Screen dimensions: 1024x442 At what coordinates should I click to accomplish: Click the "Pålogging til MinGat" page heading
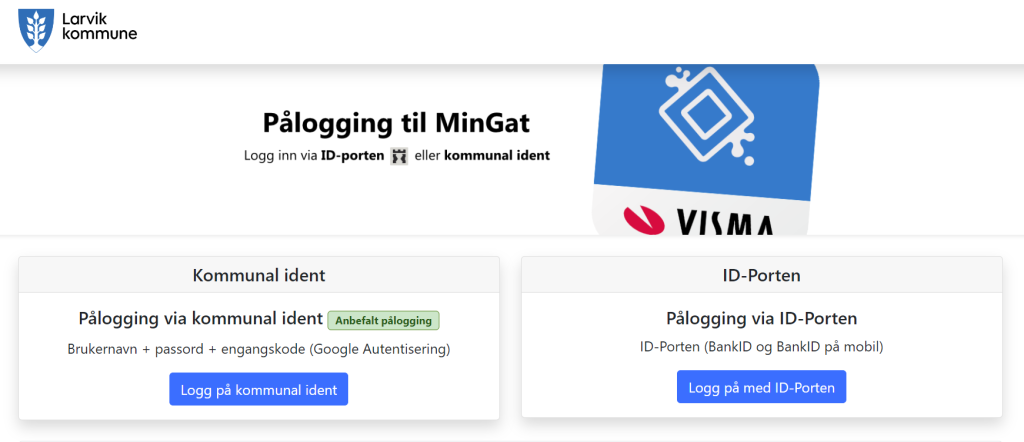396,123
